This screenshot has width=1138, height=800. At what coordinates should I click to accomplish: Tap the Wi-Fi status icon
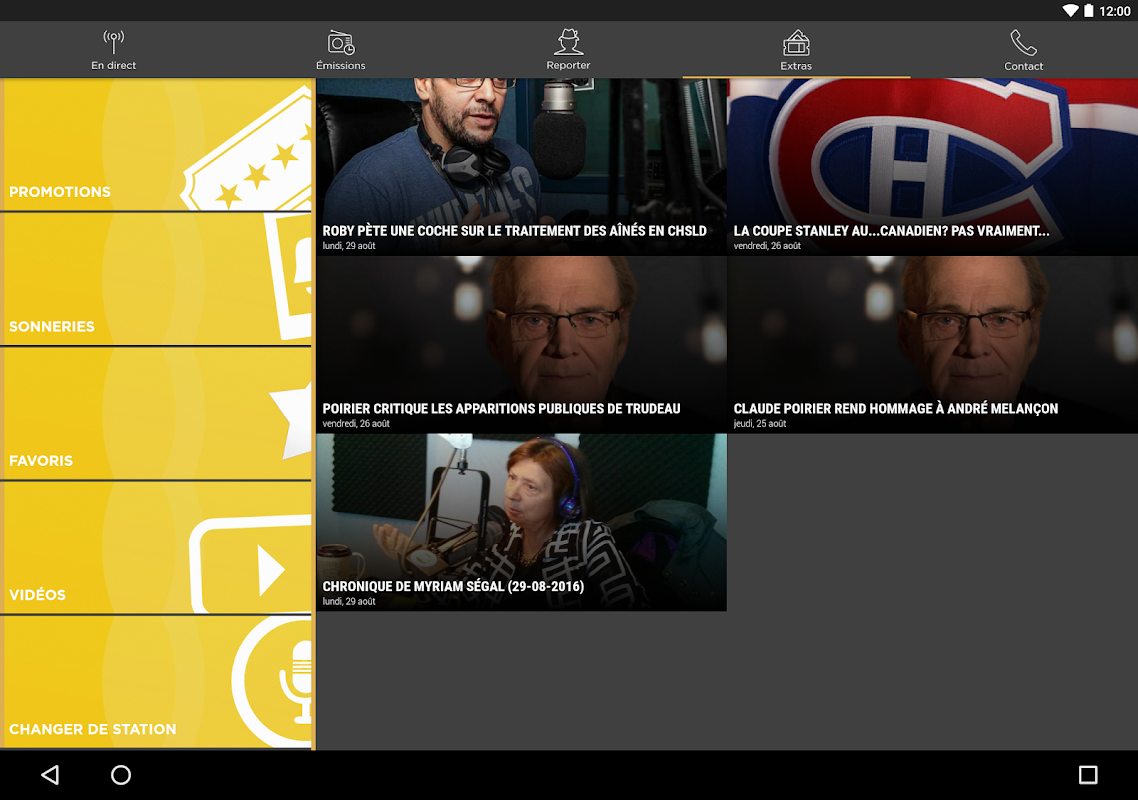[x=1071, y=10]
